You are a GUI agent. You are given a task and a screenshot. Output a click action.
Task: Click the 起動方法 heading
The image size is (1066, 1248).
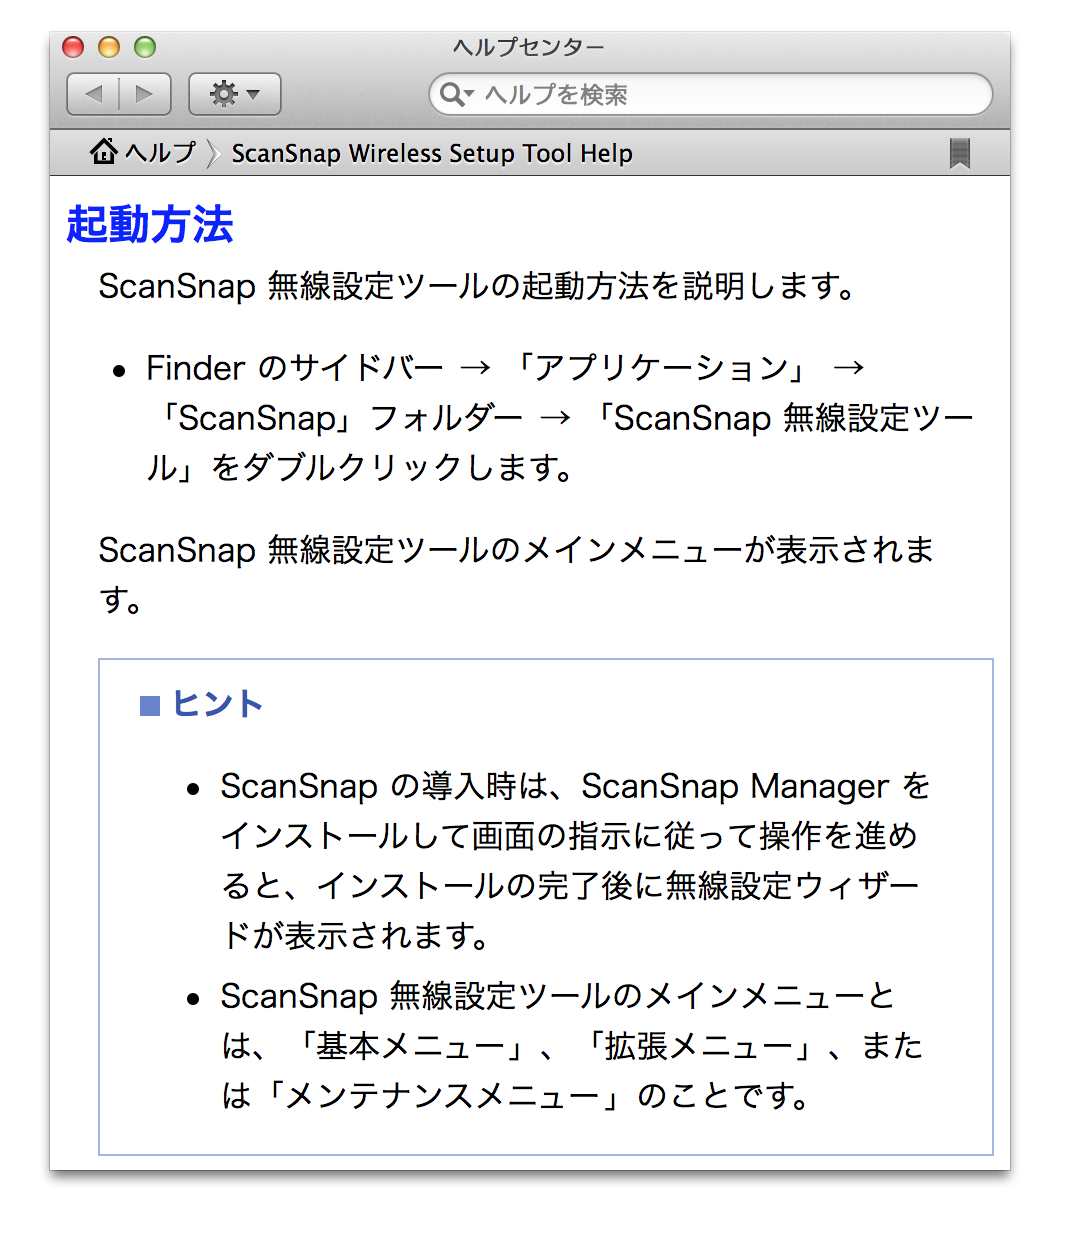tap(150, 224)
